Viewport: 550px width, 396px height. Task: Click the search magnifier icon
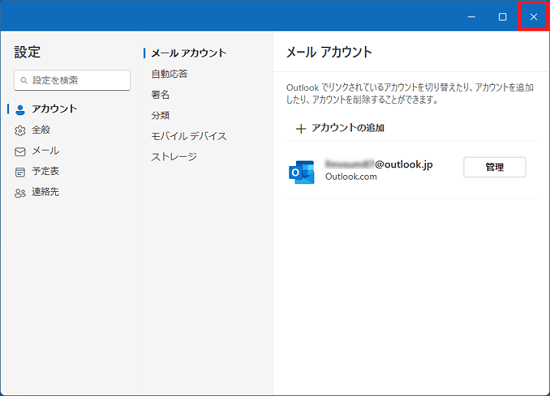(24, 80)
